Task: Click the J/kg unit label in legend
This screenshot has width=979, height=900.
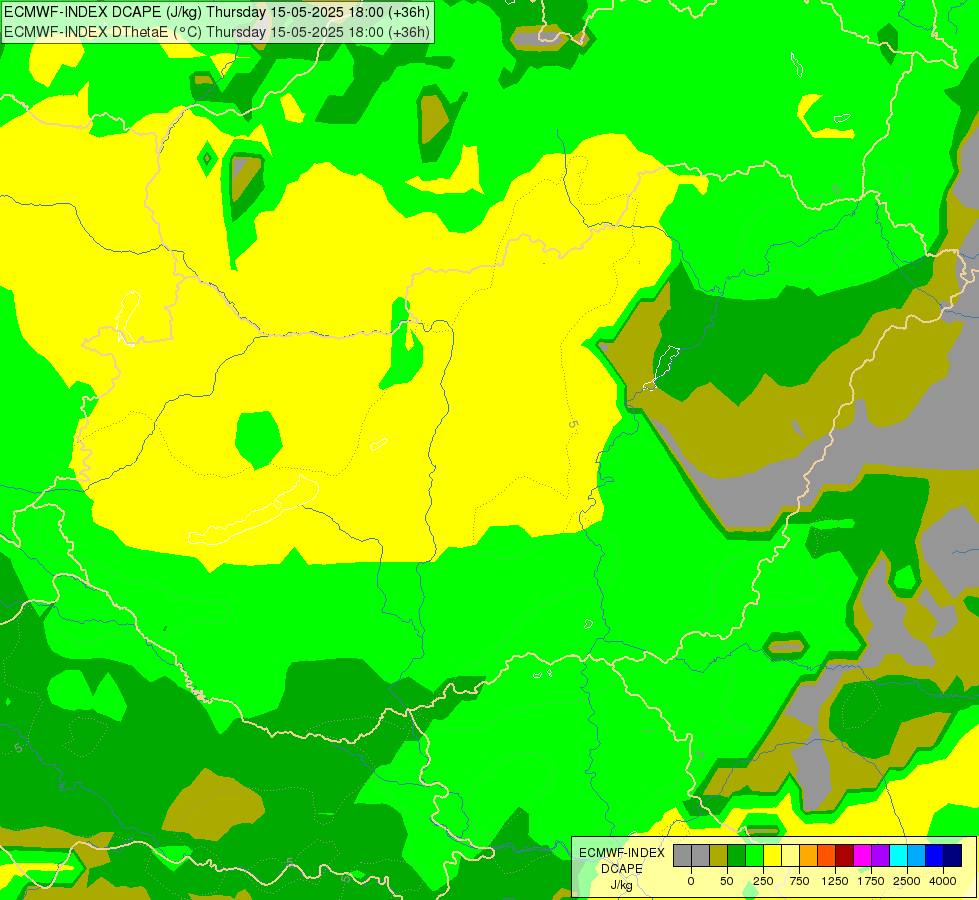Action: [x=622, y=885]
